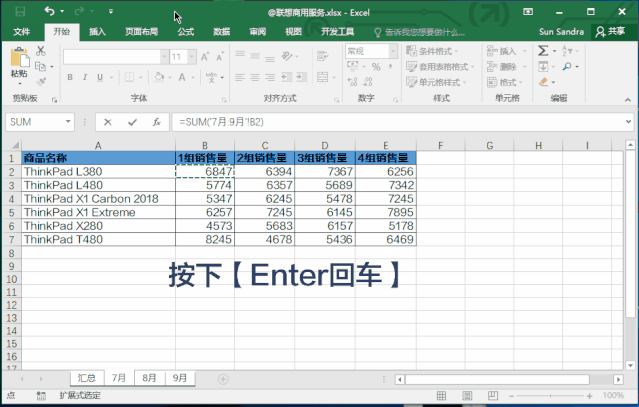
Task: Zoom in with plus button
Action: [589, 396]
